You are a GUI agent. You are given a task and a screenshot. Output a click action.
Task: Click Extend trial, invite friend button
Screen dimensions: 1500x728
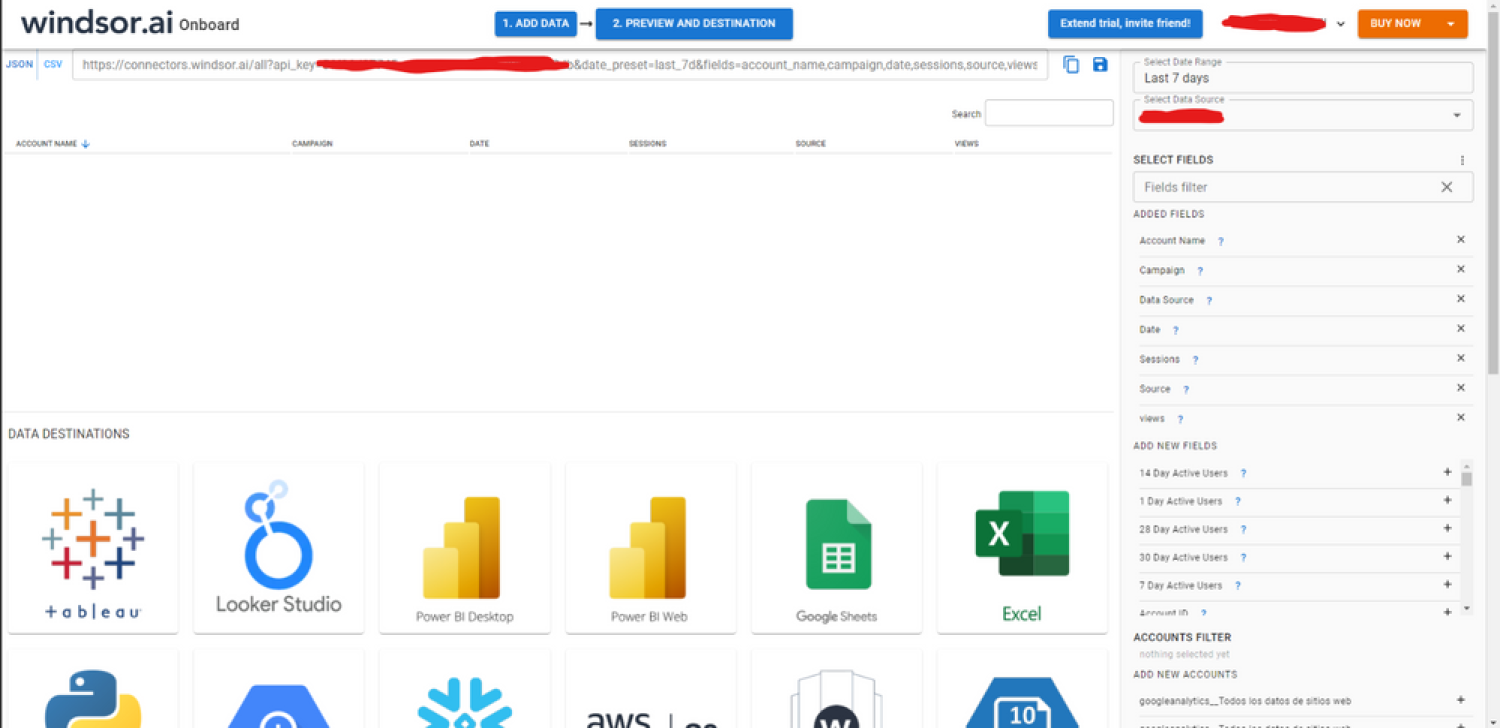tap(1125, 24)
